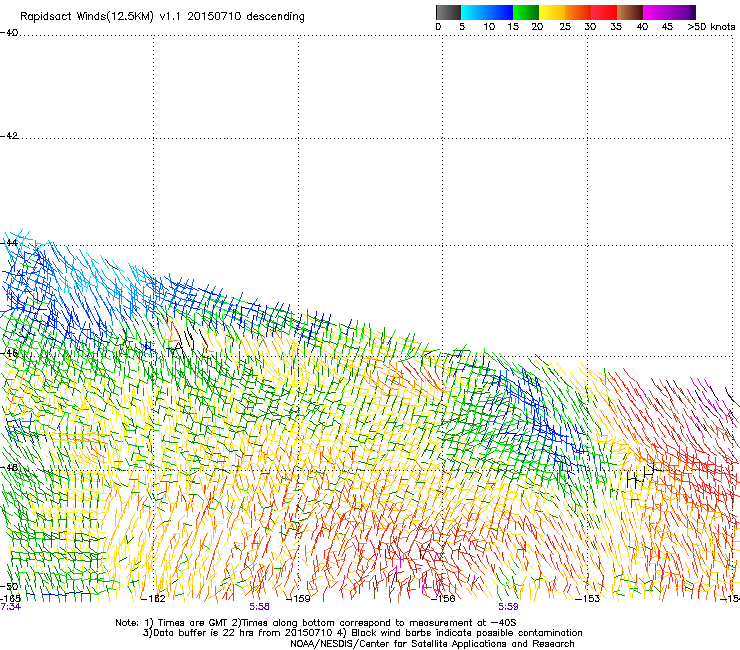The image size is (740, 650).
Task: Click the '-42' latitude axis label
Action: (9, 136)
